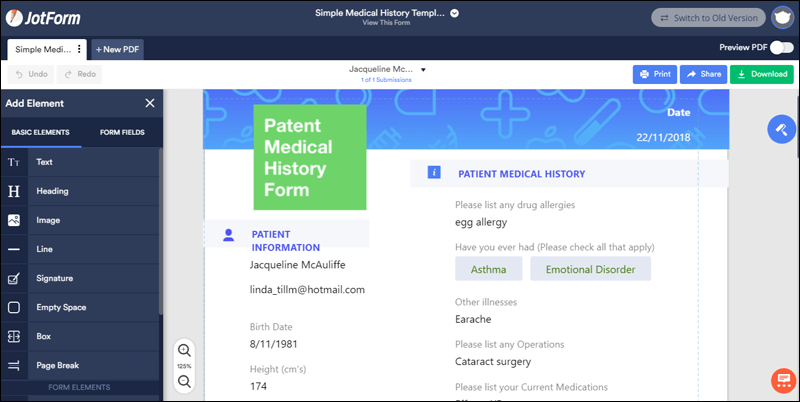Viewport: 800px width, 402px height.
Task: Open the Simple Medi... tab options menu
Action: pyautogui.click(x=79, y=48)
